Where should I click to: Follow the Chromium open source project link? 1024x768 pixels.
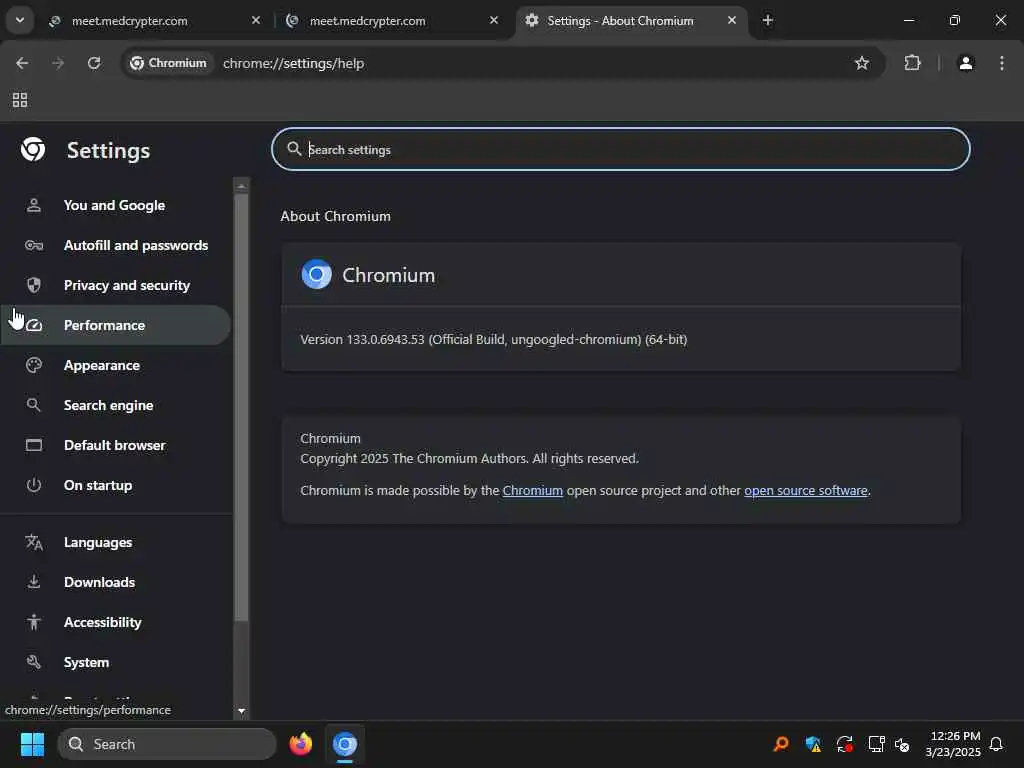click(x=532, y=490)
